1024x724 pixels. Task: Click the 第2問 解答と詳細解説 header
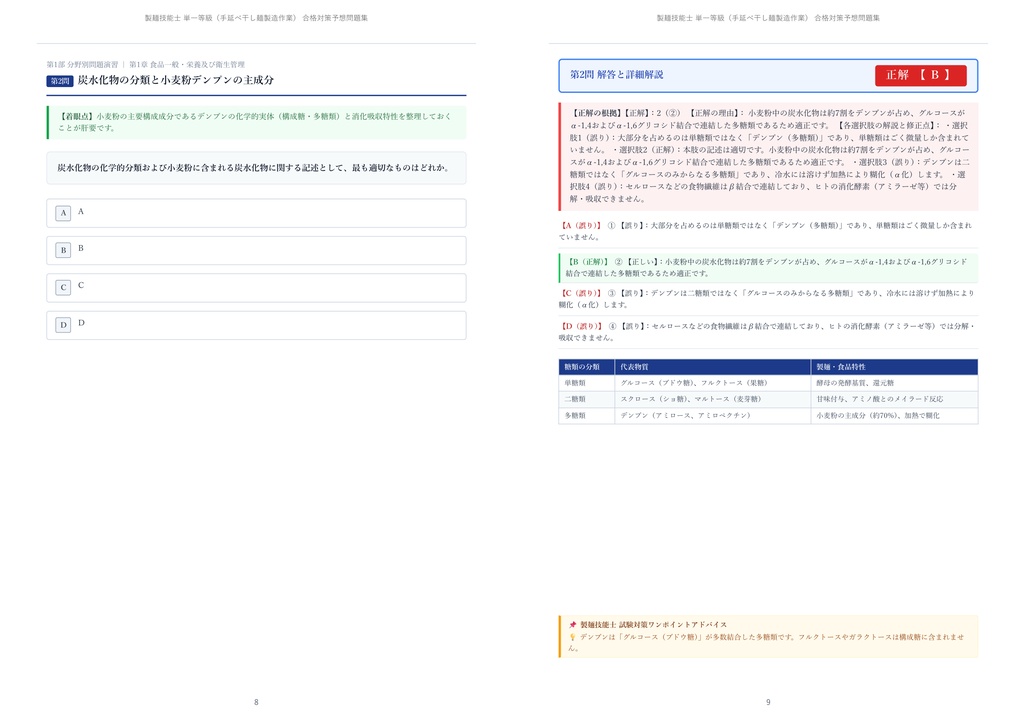(616, 75)
